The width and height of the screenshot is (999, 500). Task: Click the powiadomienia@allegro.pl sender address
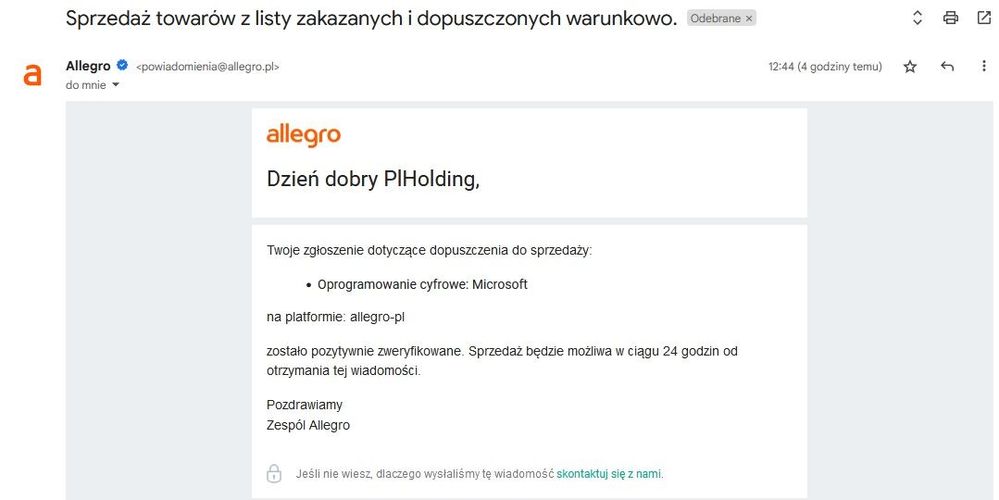tap(208, 67)
